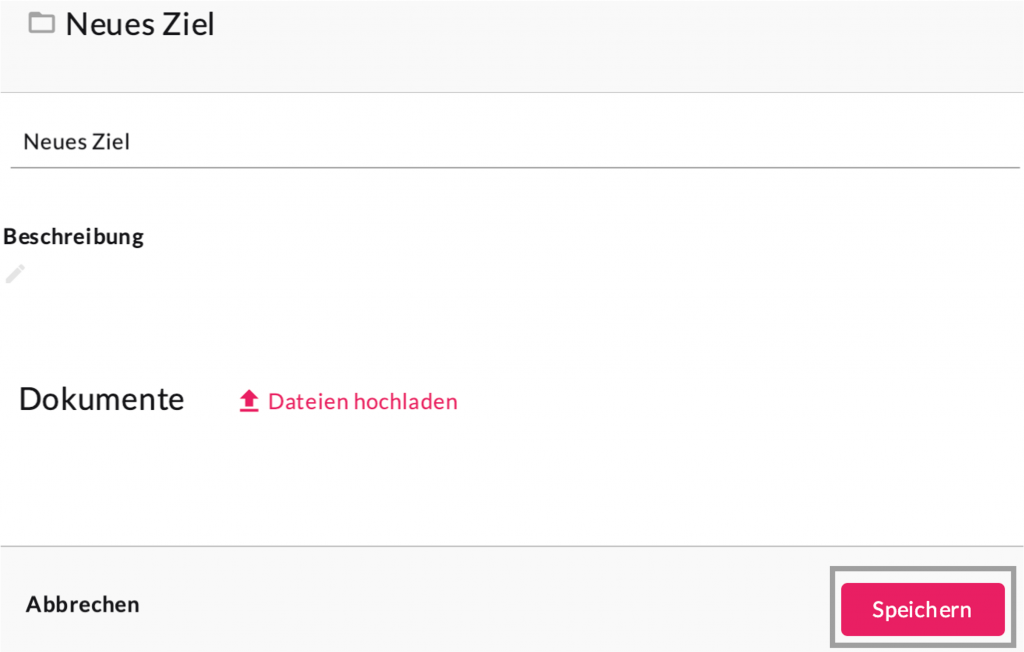
Task: Focus the goal name field containing Neues Ziel
Action: tap(500, 142)
